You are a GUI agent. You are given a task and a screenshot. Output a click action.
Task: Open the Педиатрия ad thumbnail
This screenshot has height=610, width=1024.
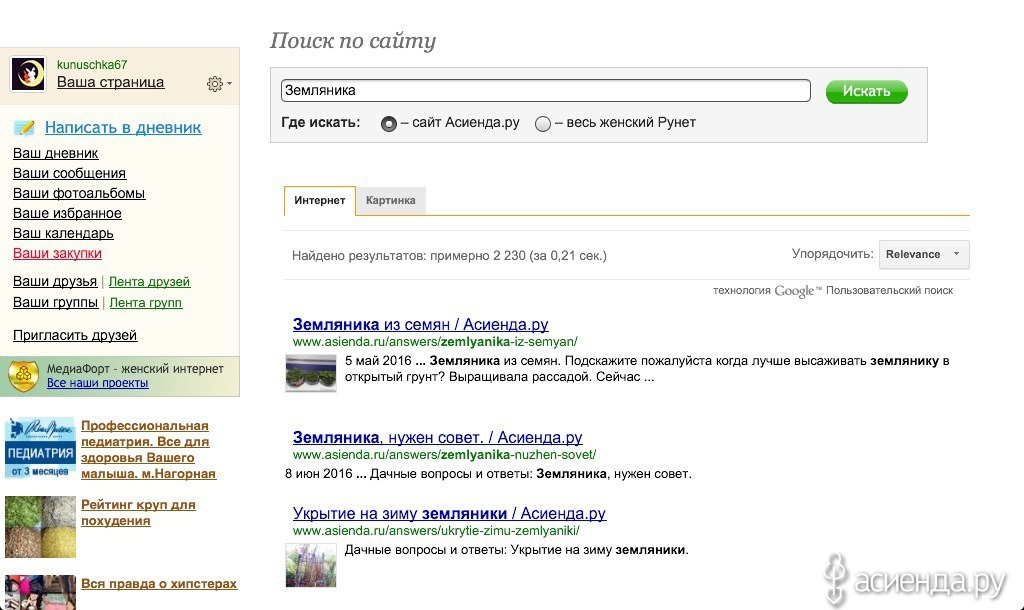tap(40, 448)
